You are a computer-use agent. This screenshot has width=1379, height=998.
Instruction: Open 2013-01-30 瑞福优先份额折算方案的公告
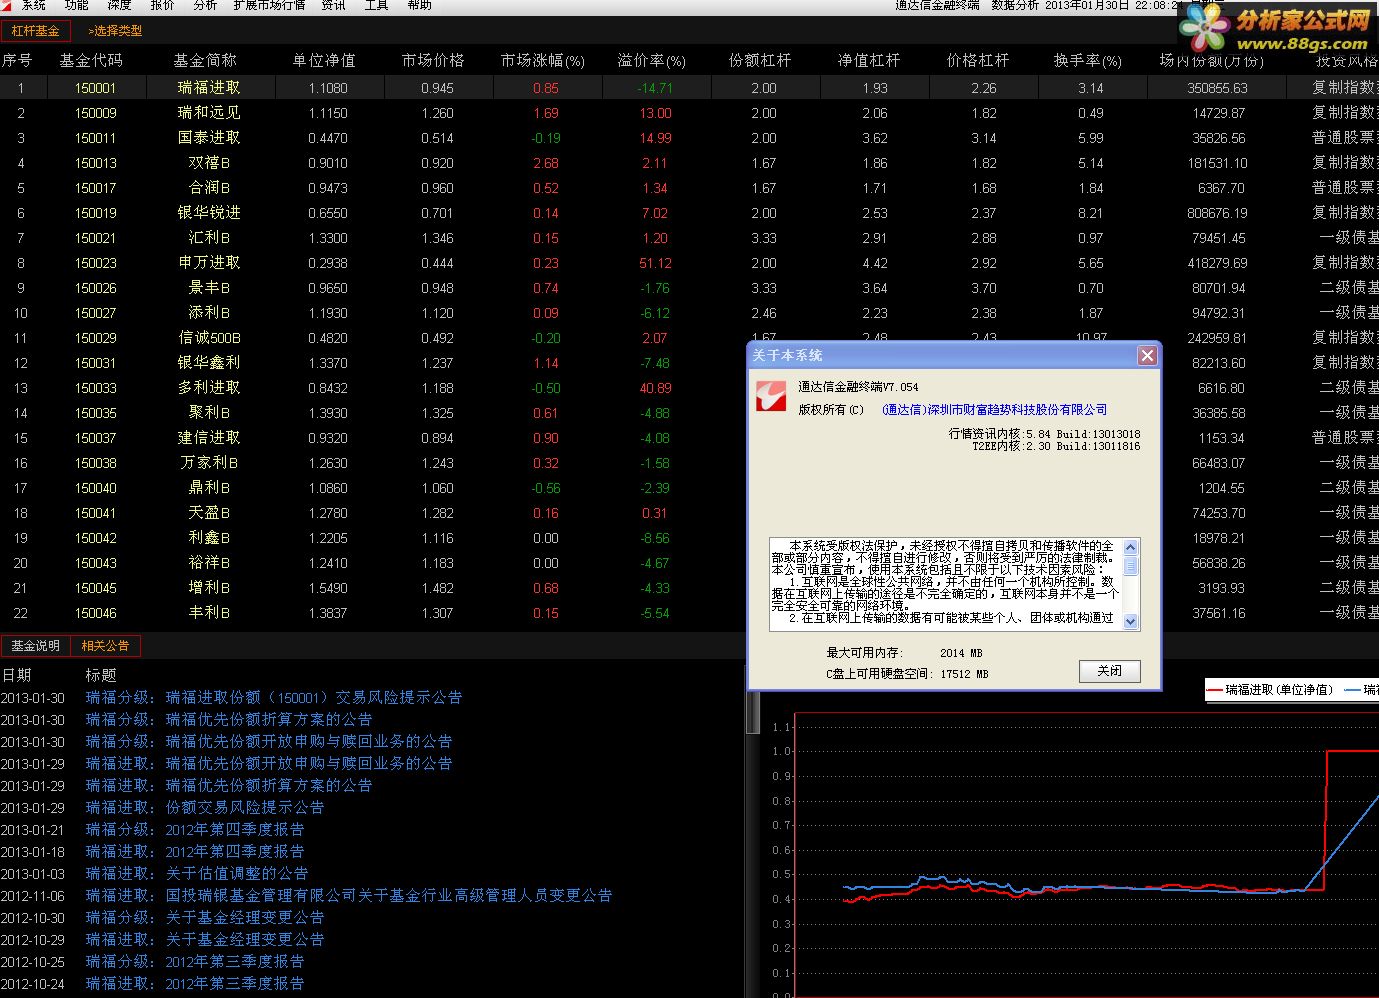(229, 720)
